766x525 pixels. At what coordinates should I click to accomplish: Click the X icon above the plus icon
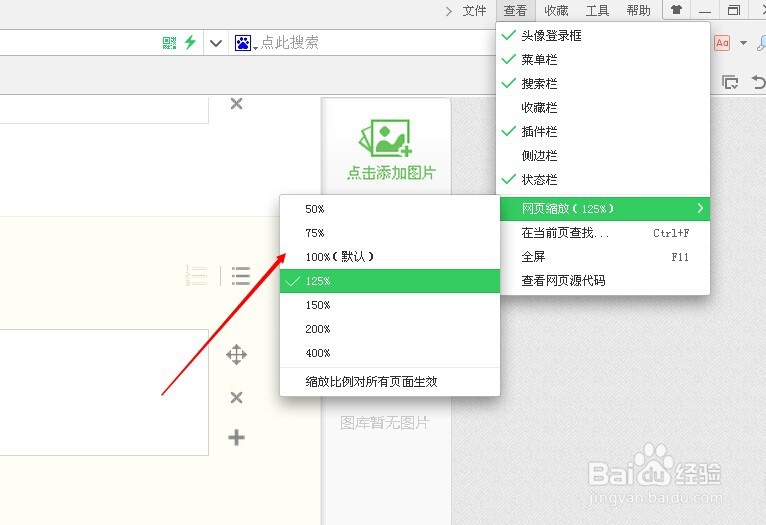pos(236,398)
